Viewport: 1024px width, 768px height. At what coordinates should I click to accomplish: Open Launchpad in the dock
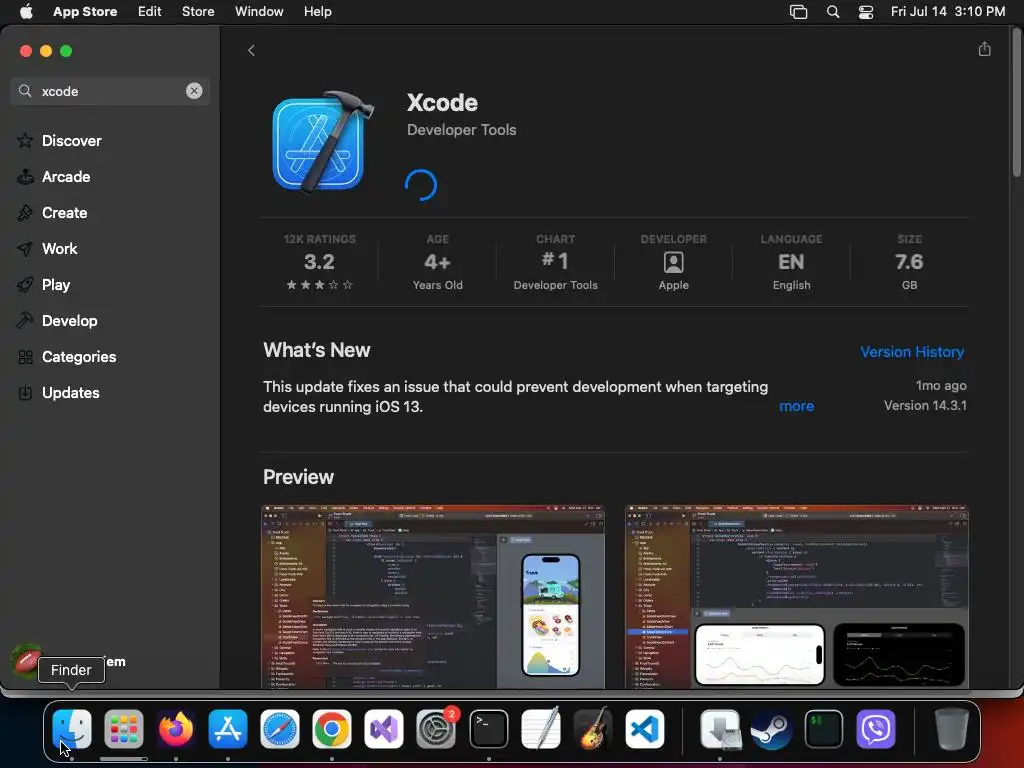123,729
